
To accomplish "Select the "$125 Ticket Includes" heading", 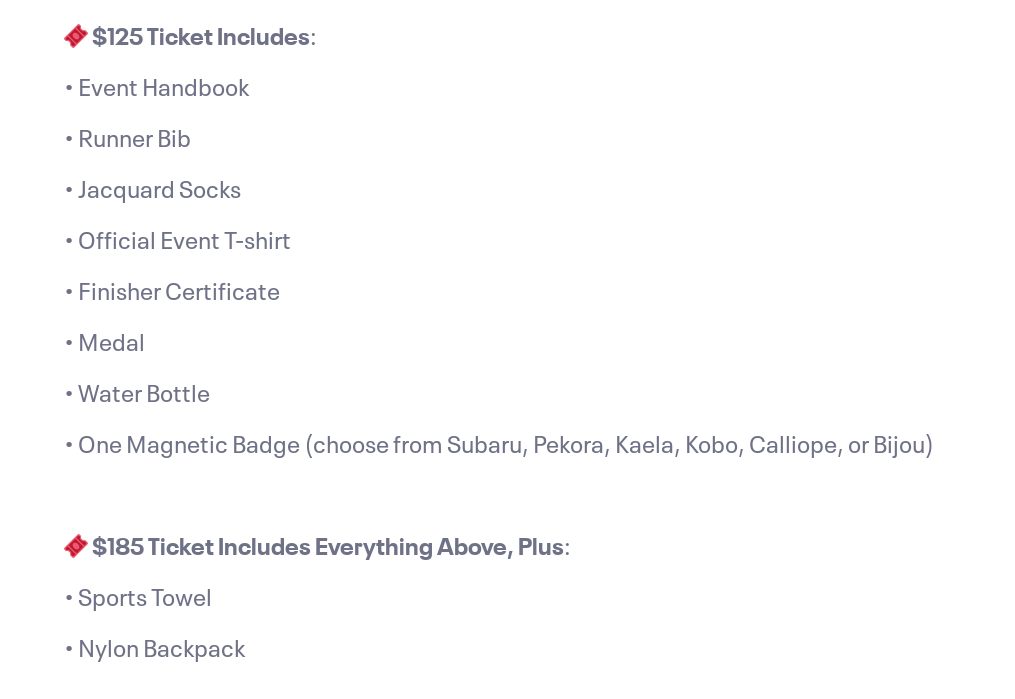I will pos(201,37).
